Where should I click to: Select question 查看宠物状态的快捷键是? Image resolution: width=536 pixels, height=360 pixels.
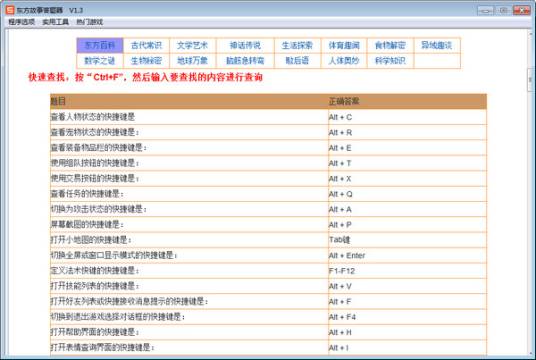click(189, 133)
